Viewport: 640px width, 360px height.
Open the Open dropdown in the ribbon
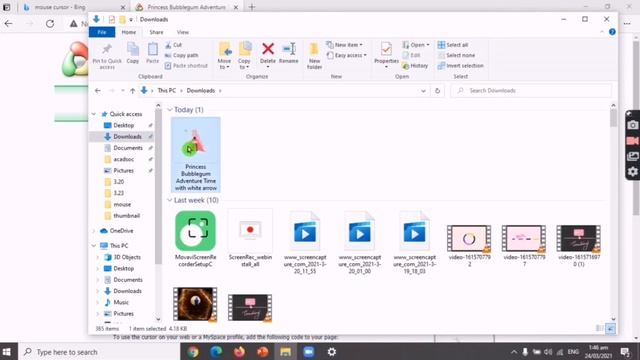416,45
